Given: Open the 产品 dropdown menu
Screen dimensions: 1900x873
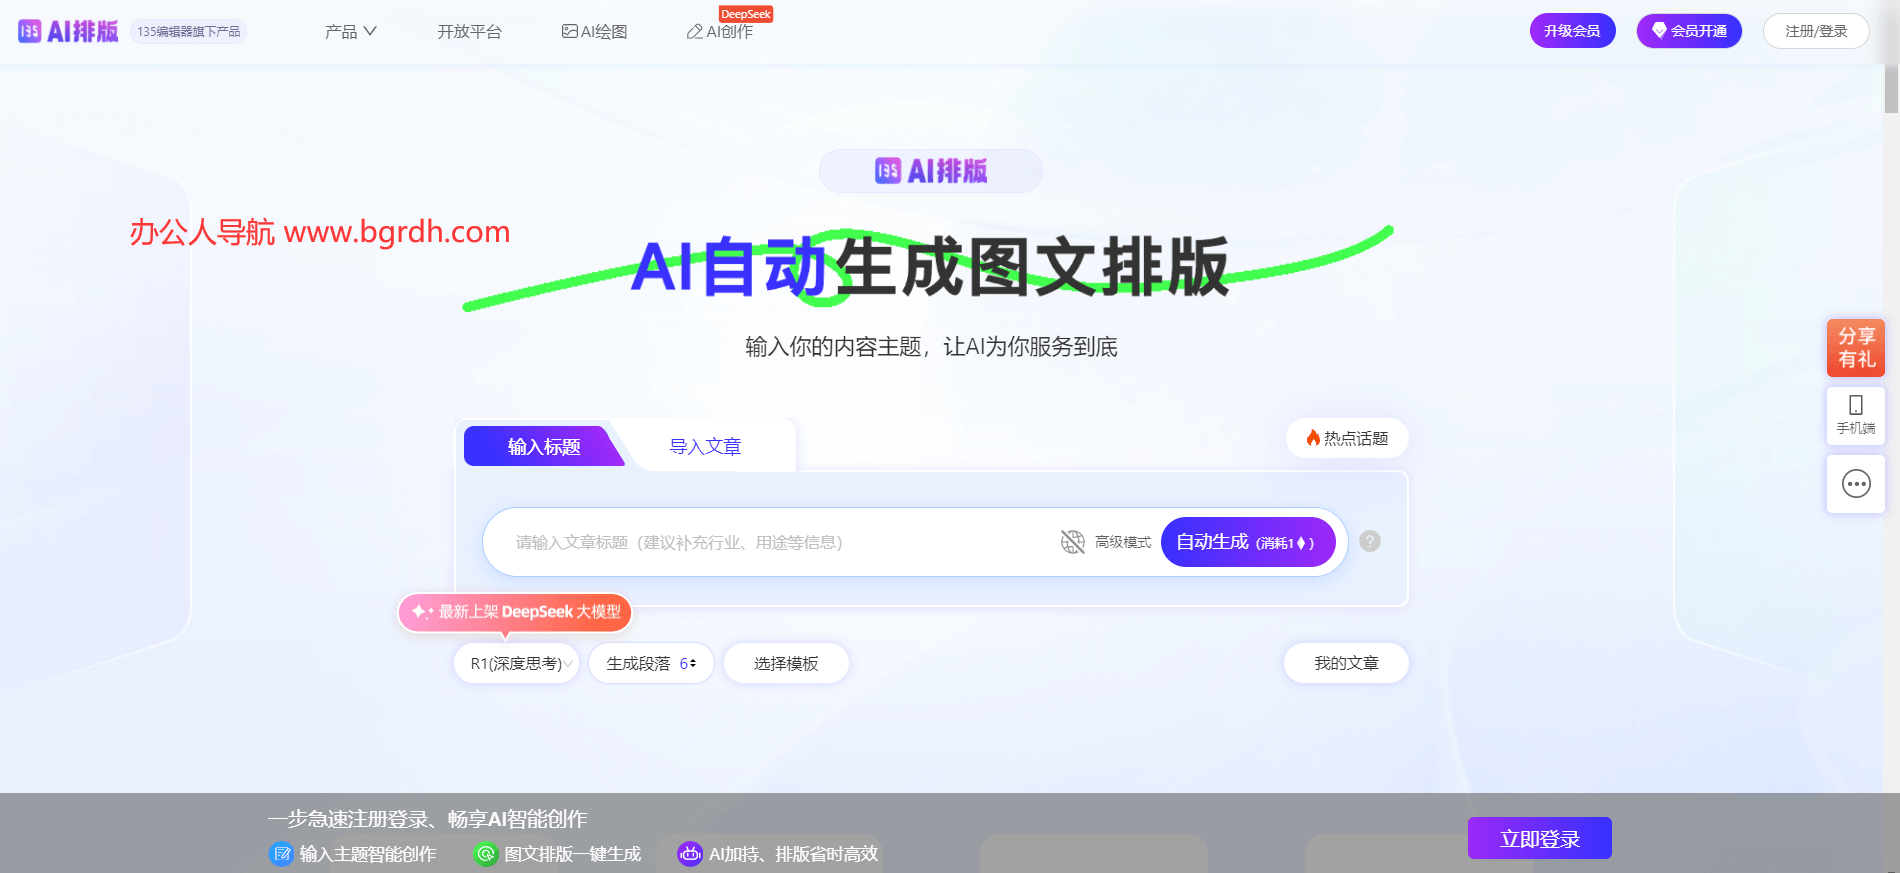Looking at the screenshot, I should 351,31.
